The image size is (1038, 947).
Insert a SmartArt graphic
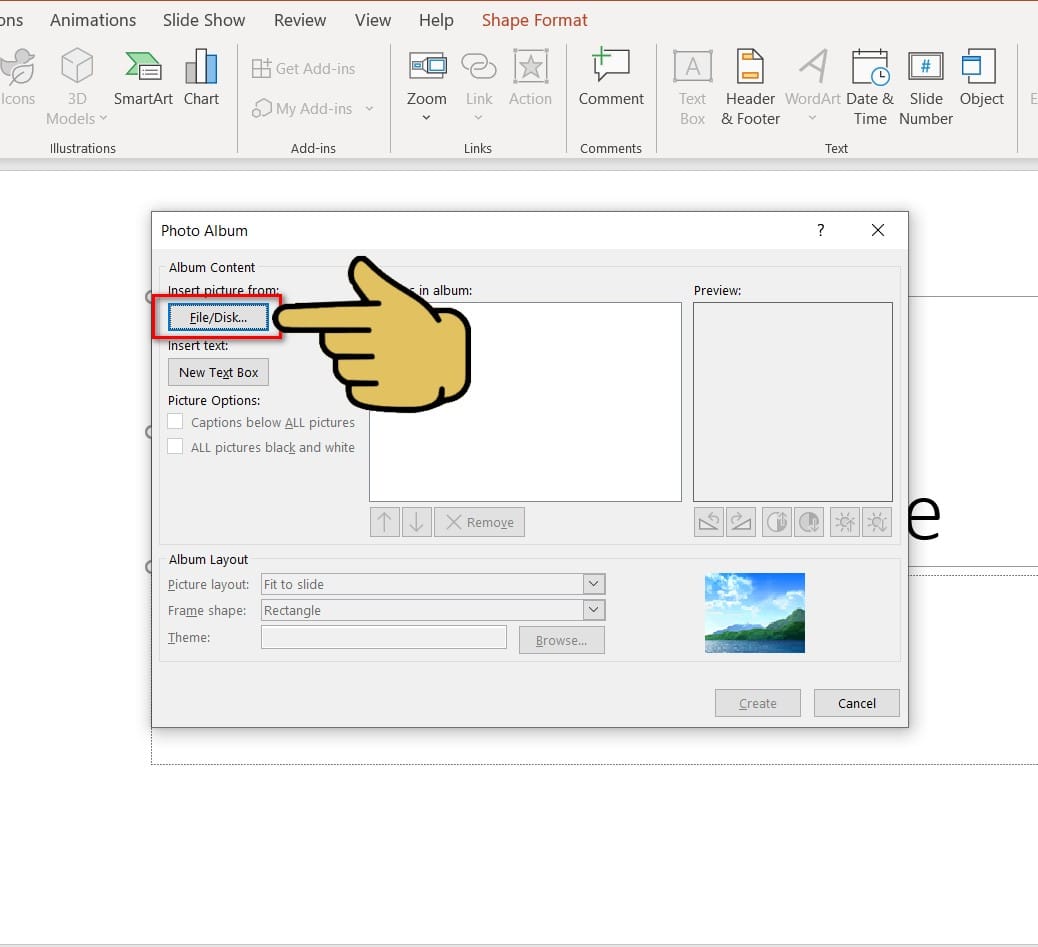(142, 80)
